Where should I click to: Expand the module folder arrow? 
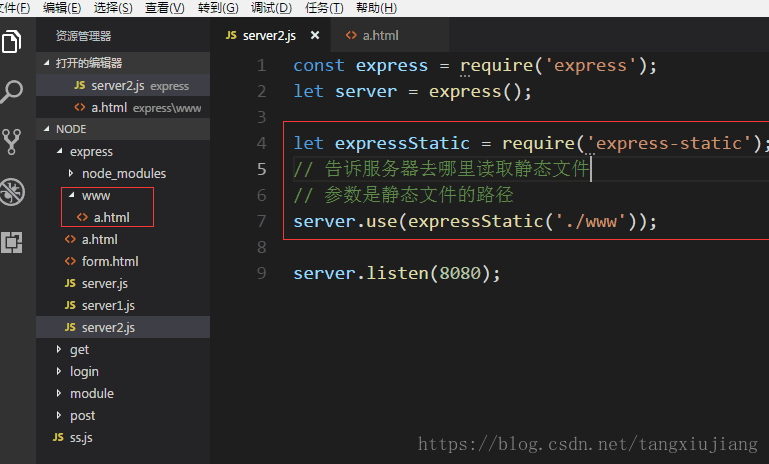[59, 393]
